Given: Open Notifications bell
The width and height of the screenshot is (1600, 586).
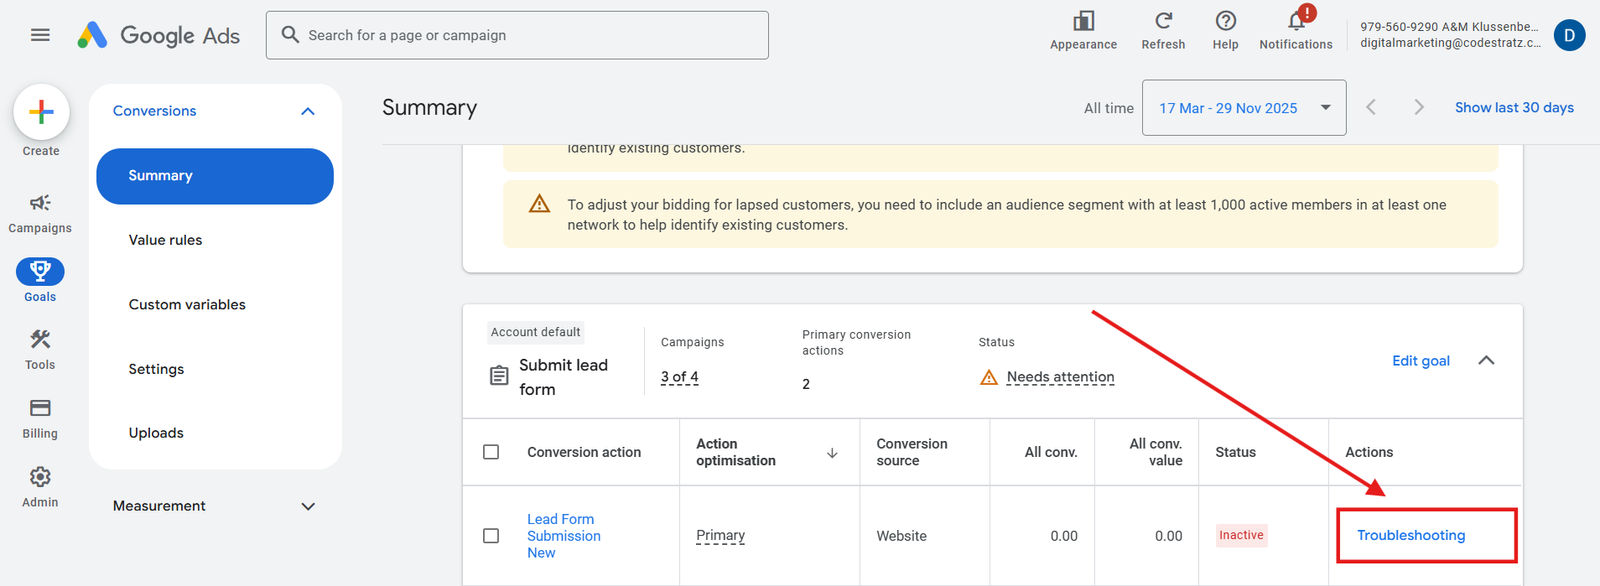Looking at the screenshot, I should point(1296,21).
